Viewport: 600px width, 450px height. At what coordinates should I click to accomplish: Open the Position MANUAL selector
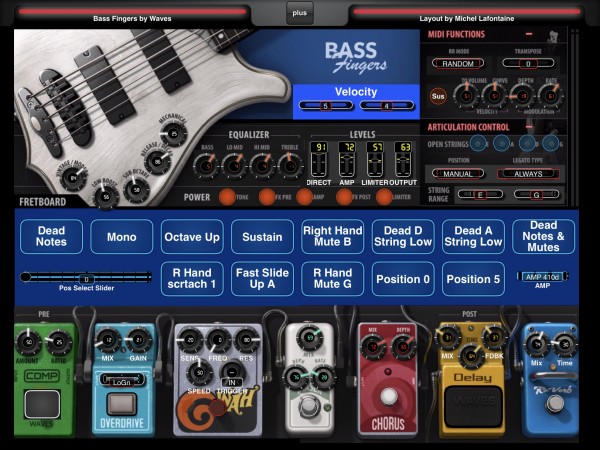pos(458,174)
